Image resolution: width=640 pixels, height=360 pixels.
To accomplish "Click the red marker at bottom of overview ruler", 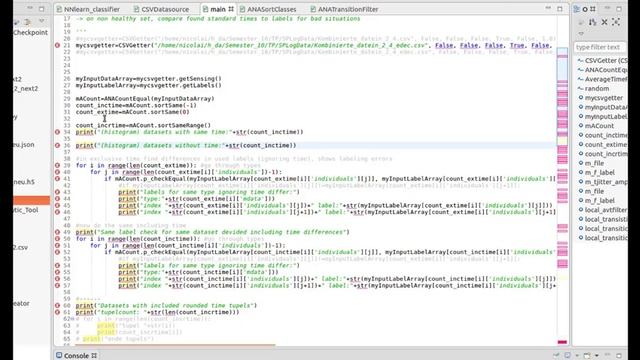I will point(562,342).
